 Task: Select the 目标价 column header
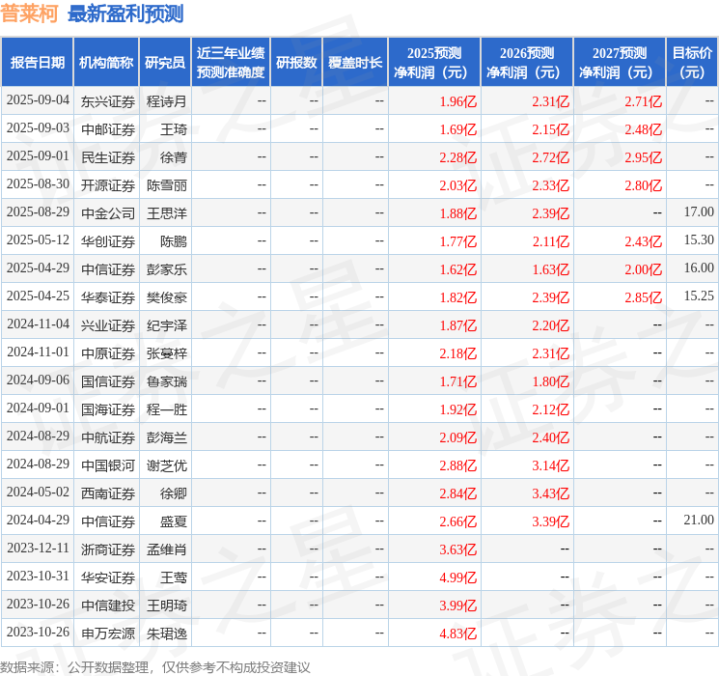tap(691, 62)
